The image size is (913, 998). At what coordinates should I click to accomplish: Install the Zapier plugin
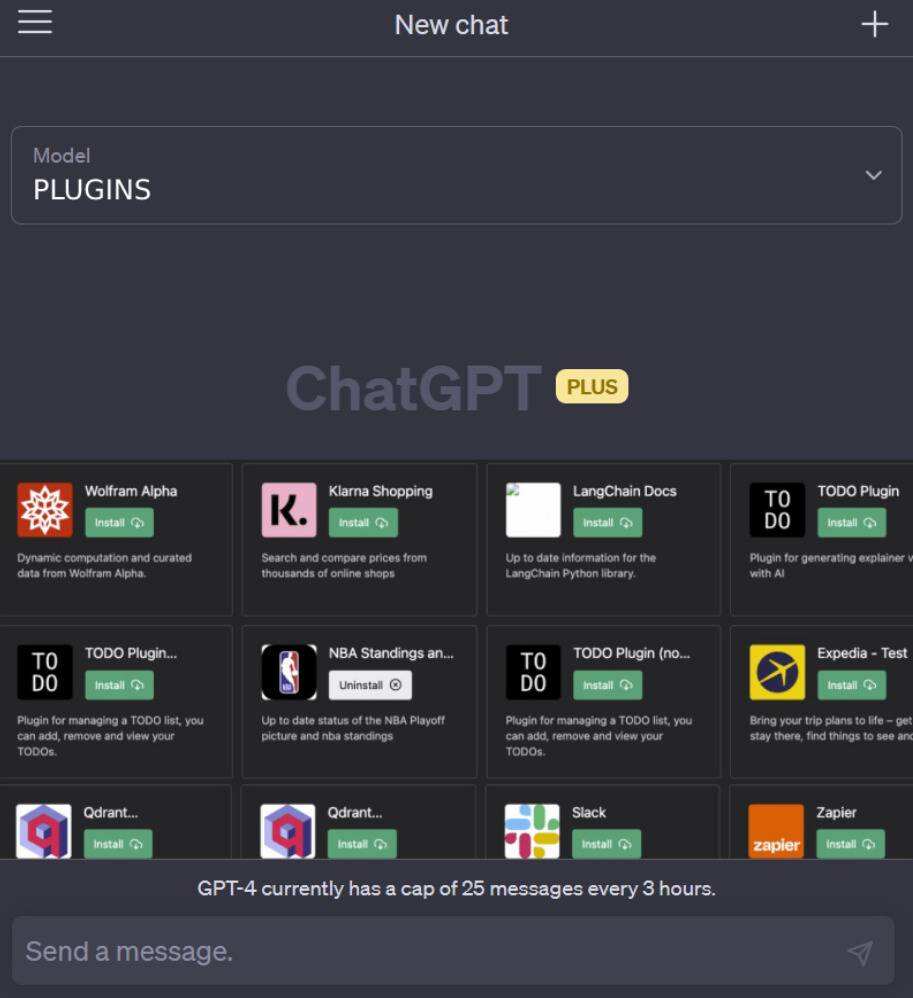point(850,844)
